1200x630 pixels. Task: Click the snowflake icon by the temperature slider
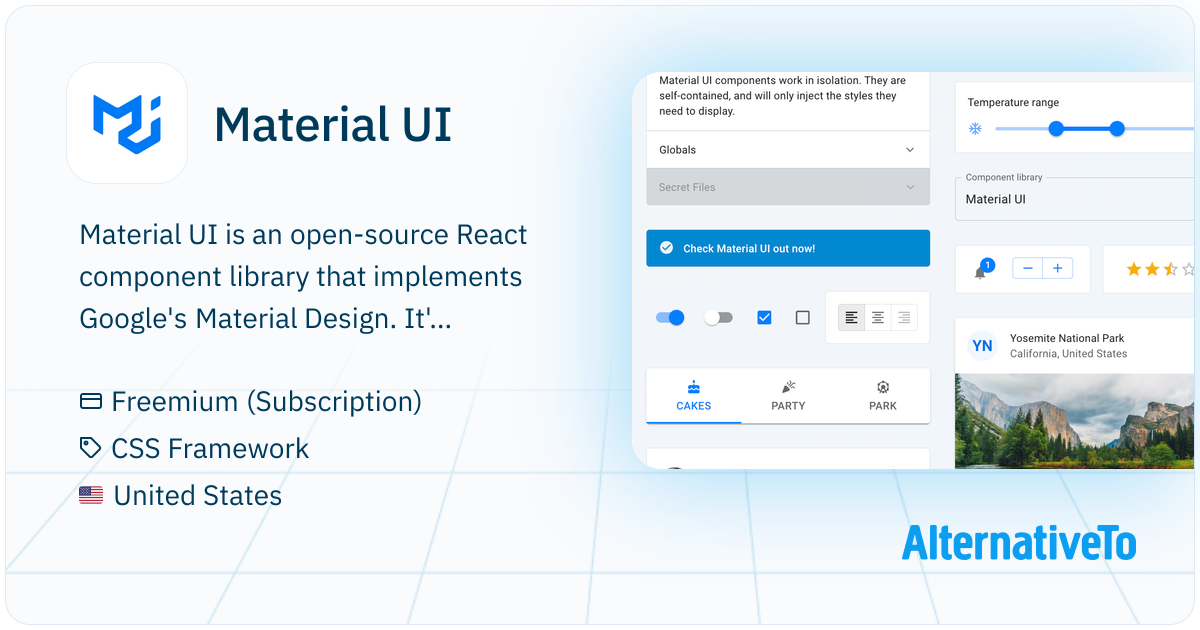tap(975, 129)
